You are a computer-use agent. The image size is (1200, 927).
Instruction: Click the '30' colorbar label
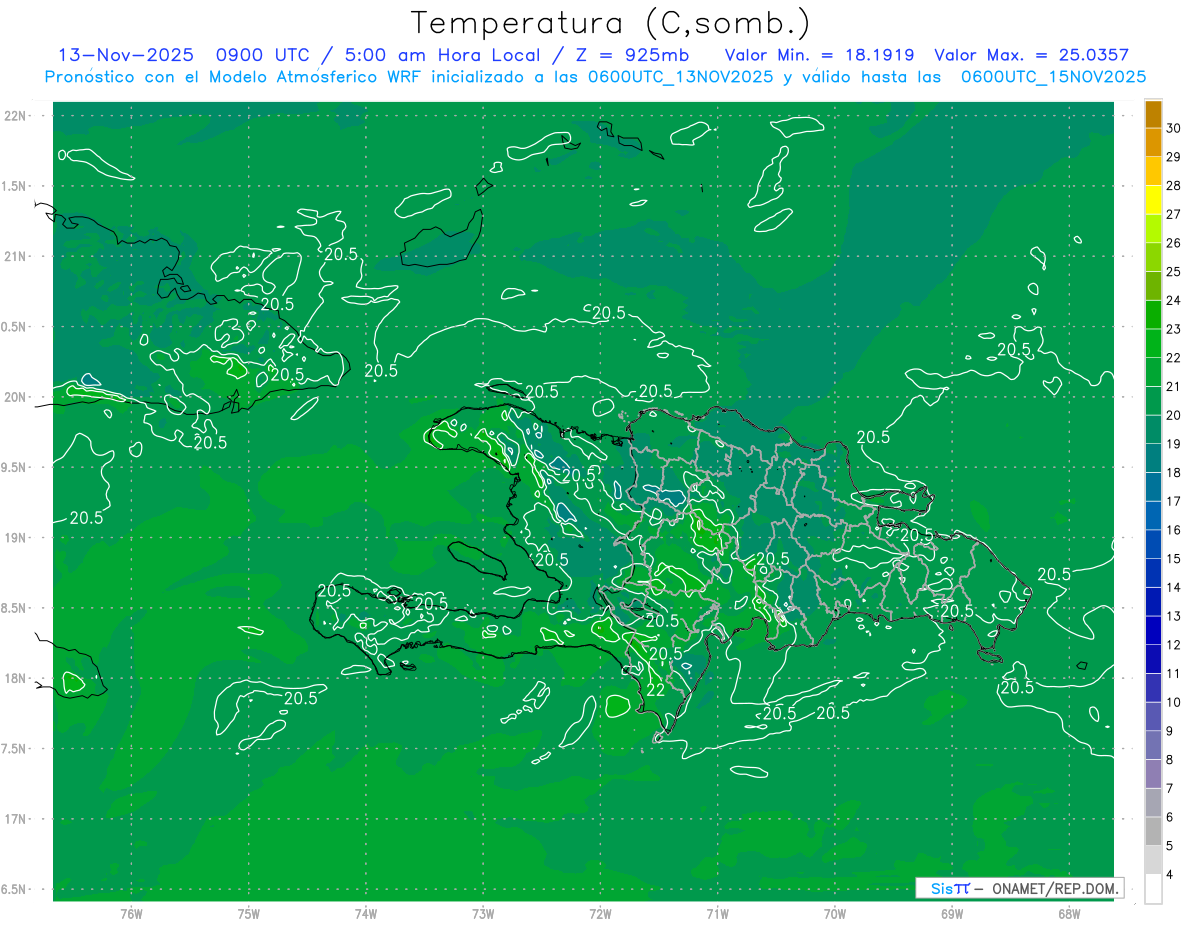click(x=1174, y=128)
